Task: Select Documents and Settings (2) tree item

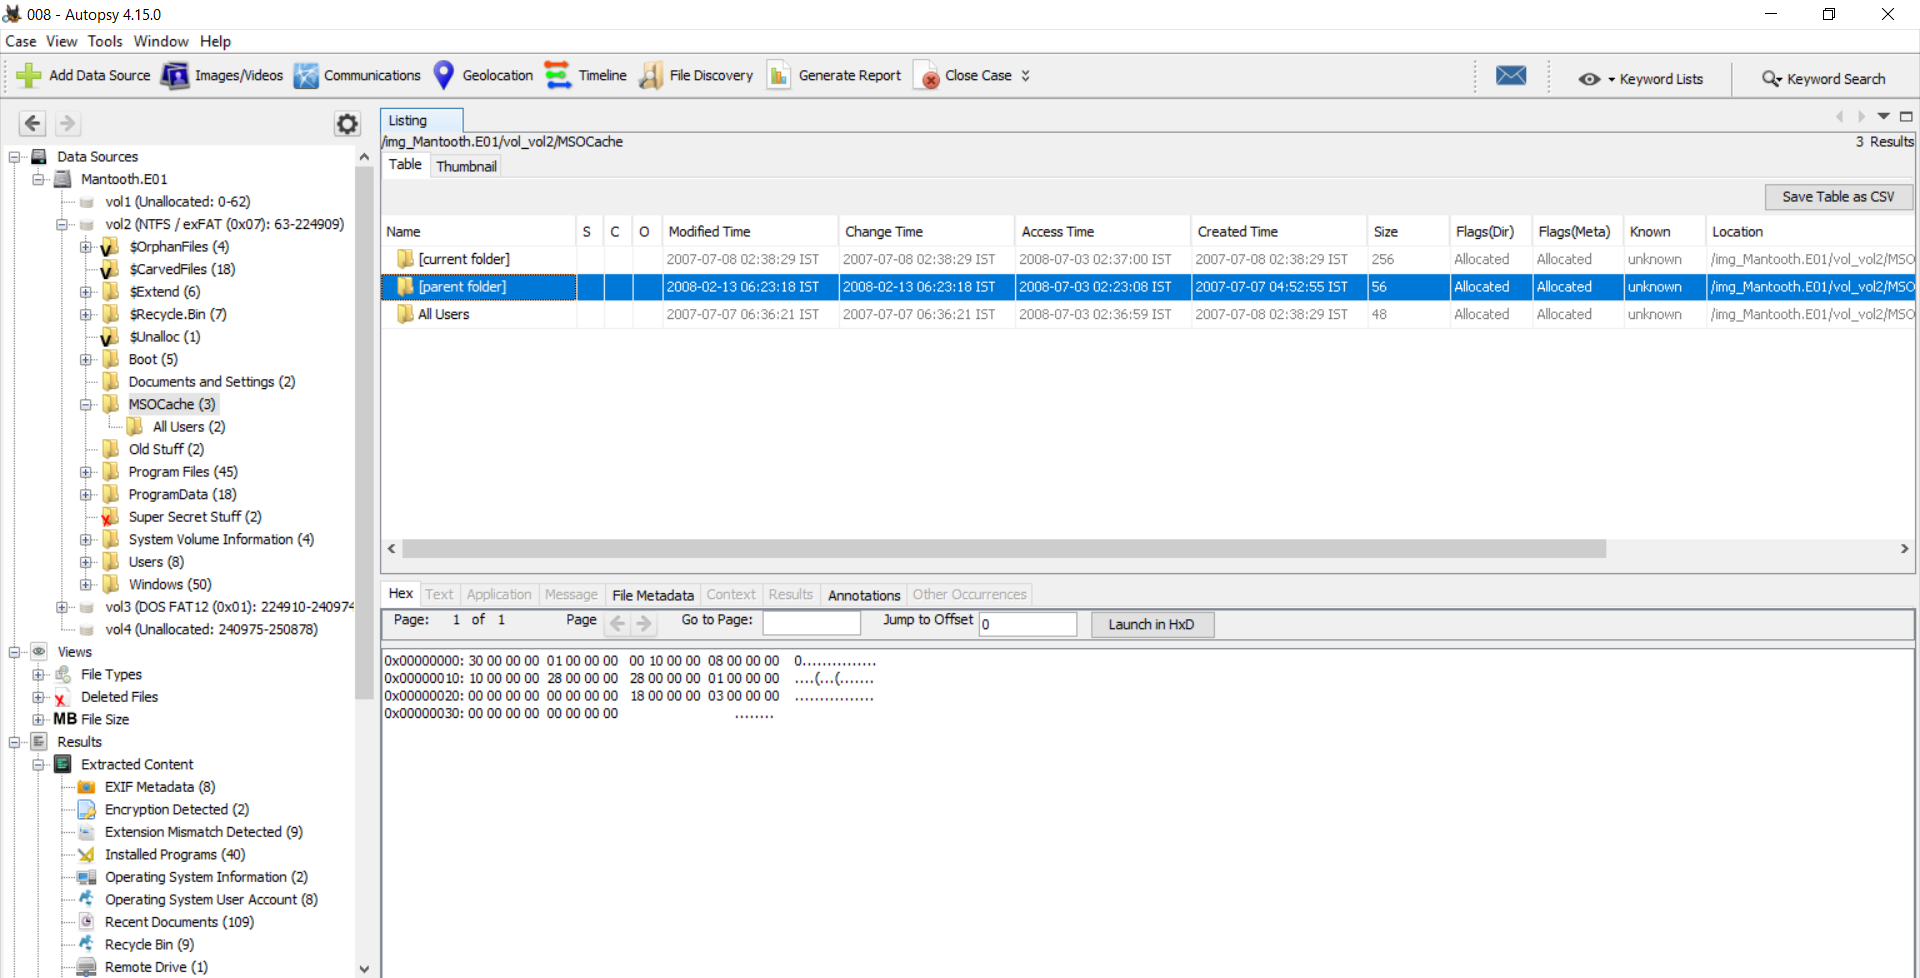Action: [211, 382]
